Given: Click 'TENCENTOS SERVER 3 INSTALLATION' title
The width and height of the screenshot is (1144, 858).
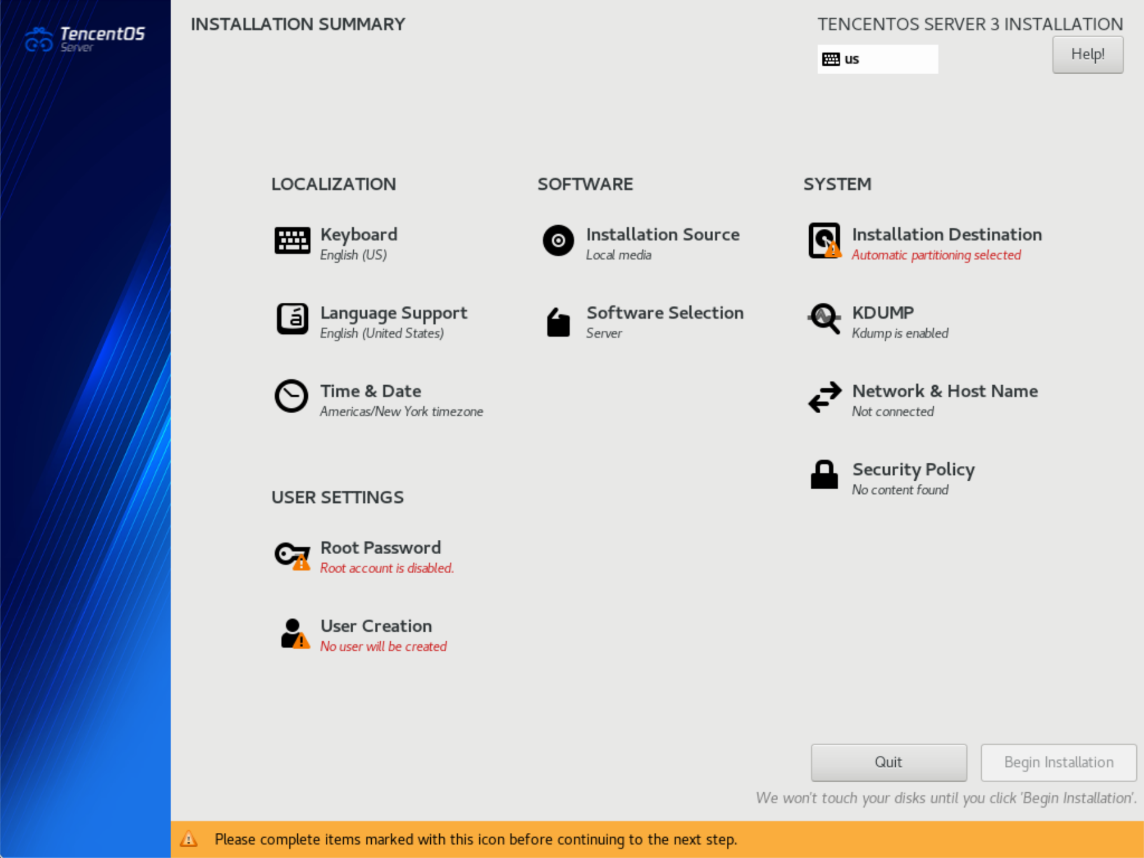Looking at the screenshot, I should (x=970, y=24).
